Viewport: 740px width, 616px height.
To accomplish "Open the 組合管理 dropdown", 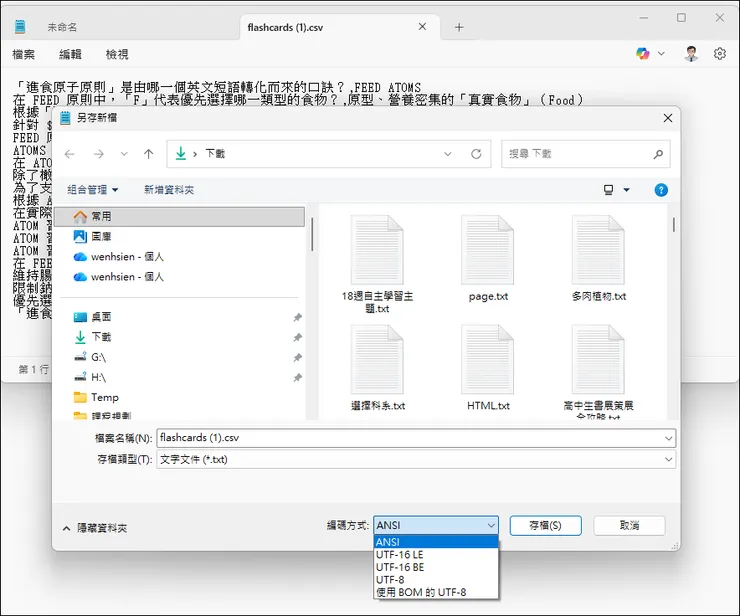I will [x=92, y=190].
